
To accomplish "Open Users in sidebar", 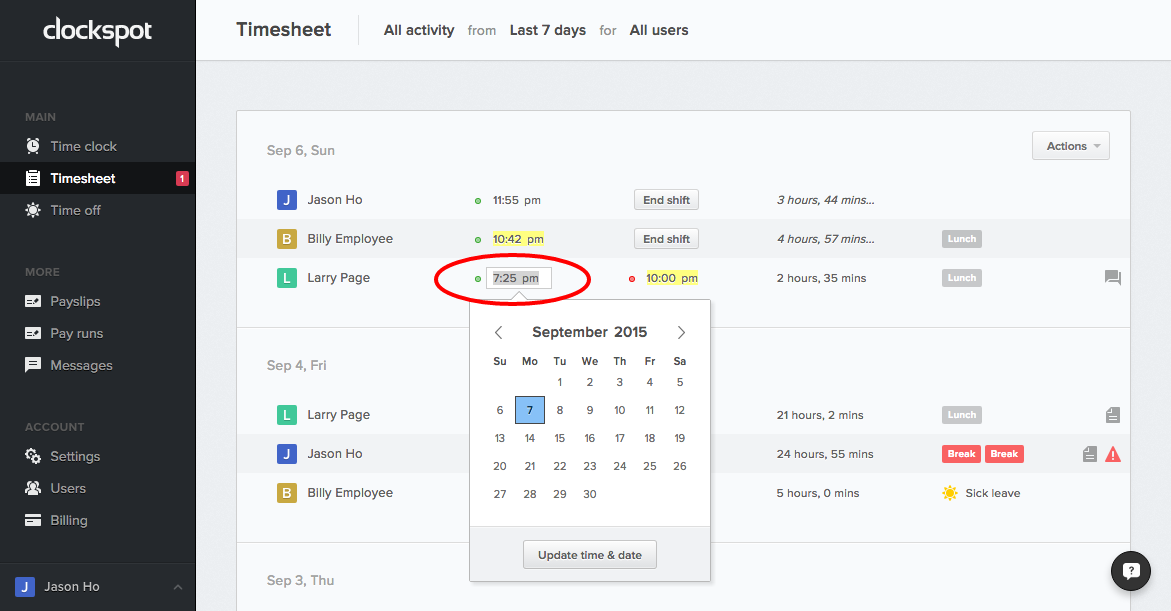I will pos(97,488).
